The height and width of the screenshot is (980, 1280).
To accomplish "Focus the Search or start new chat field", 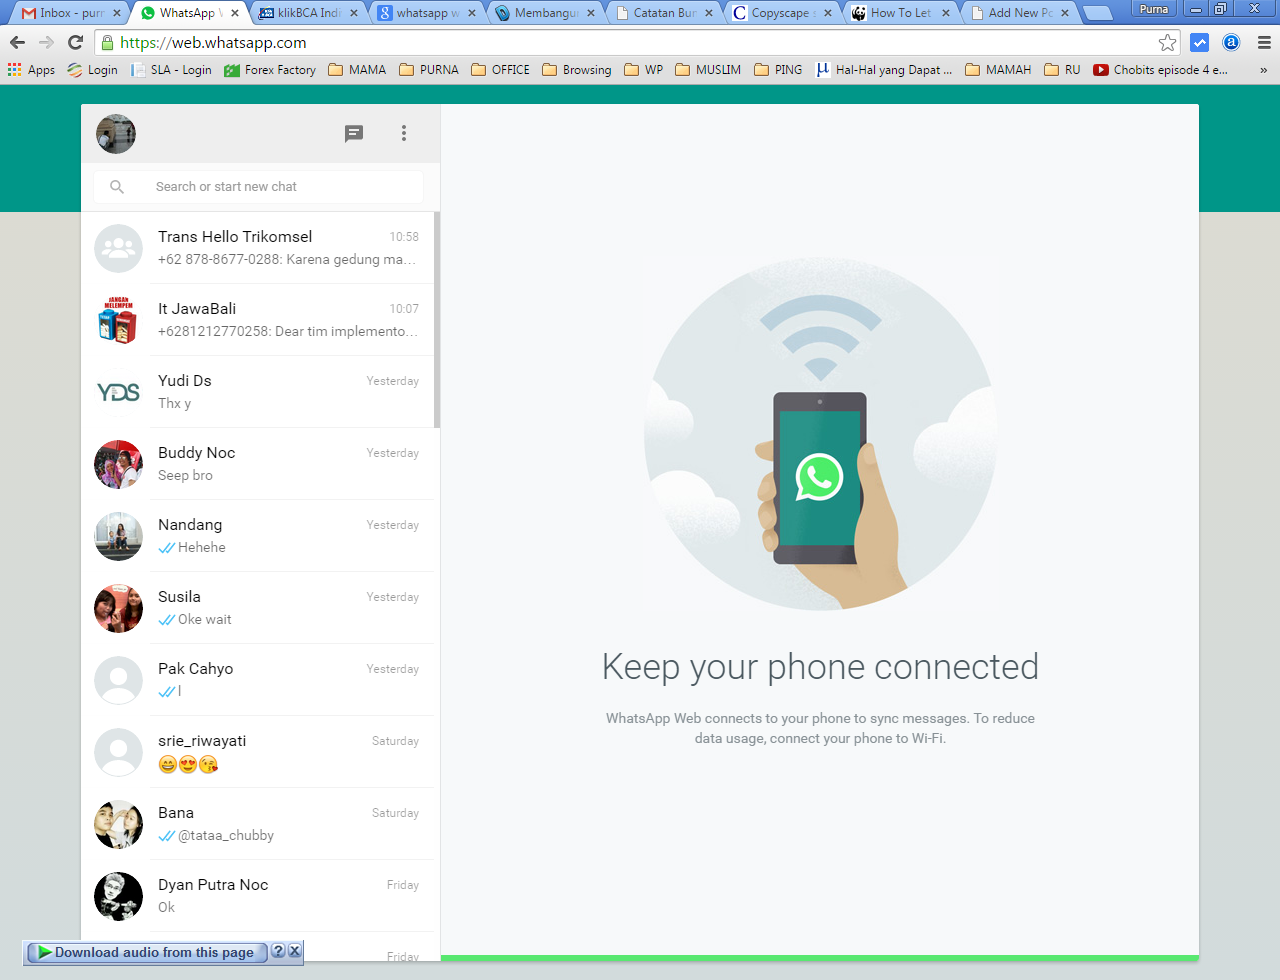I will [258, 187].
